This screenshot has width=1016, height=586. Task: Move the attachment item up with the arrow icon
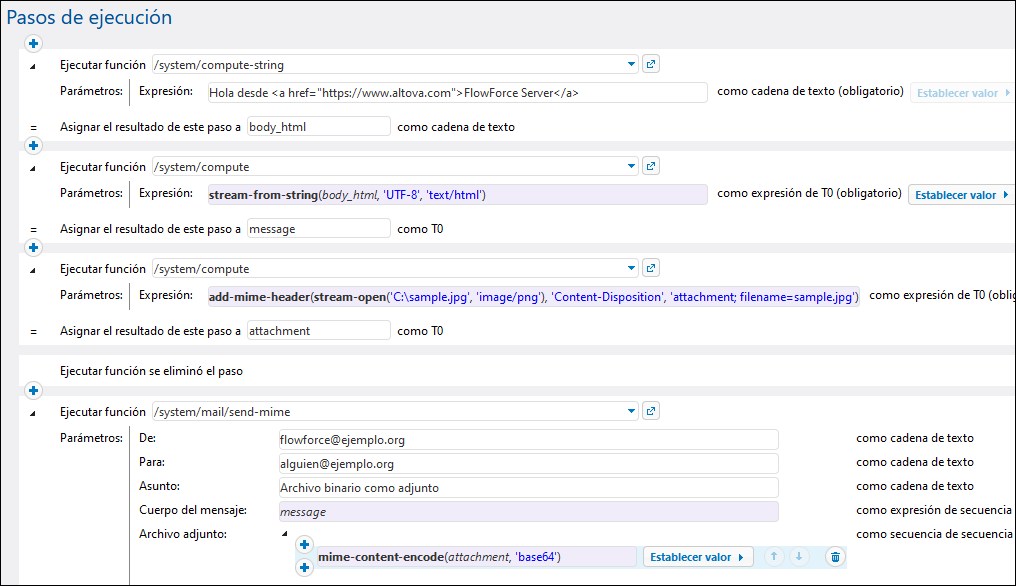[774, 557]
